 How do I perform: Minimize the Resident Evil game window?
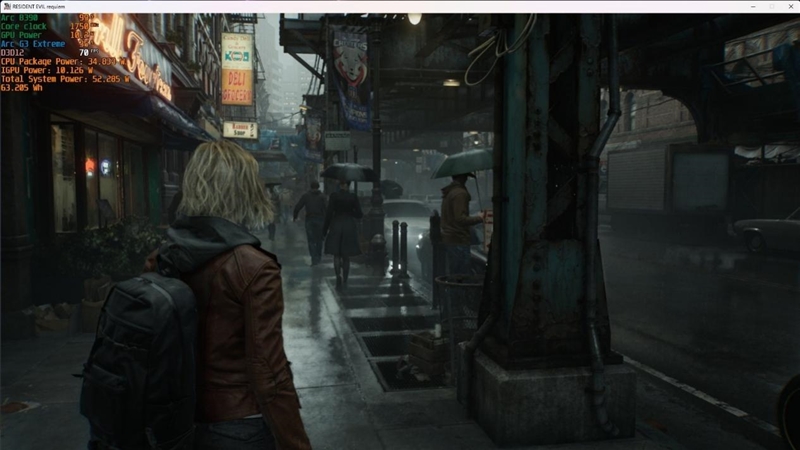[753, 7]
